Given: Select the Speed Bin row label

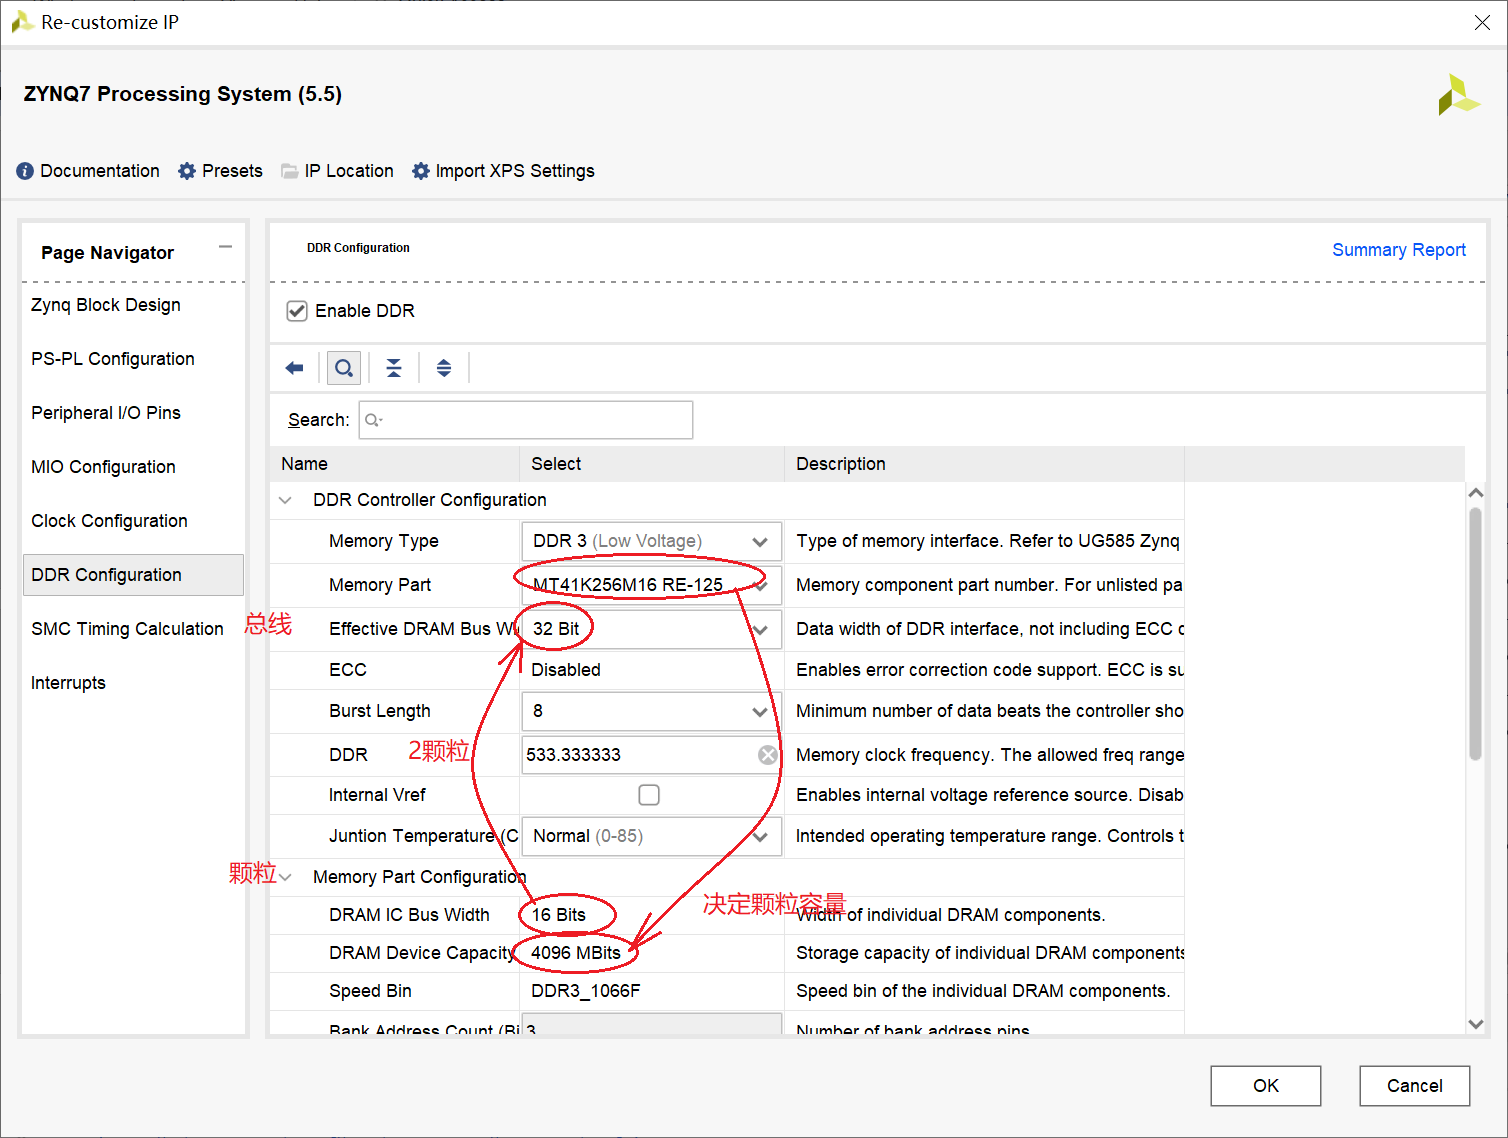Looking at the screenshot, I should [370, 991].
